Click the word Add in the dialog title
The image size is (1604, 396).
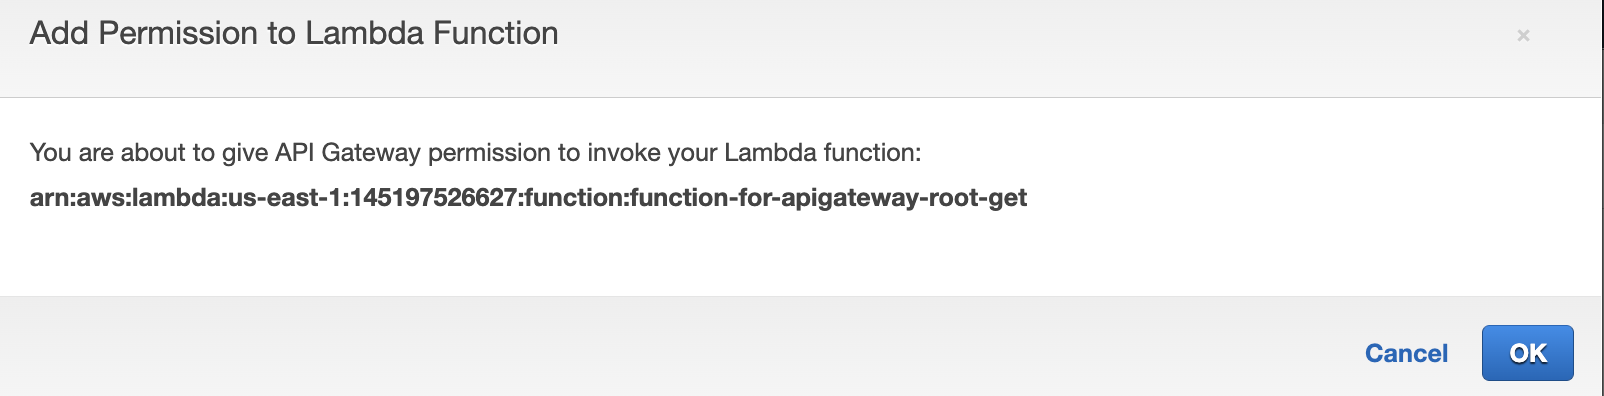coord(60,33)
